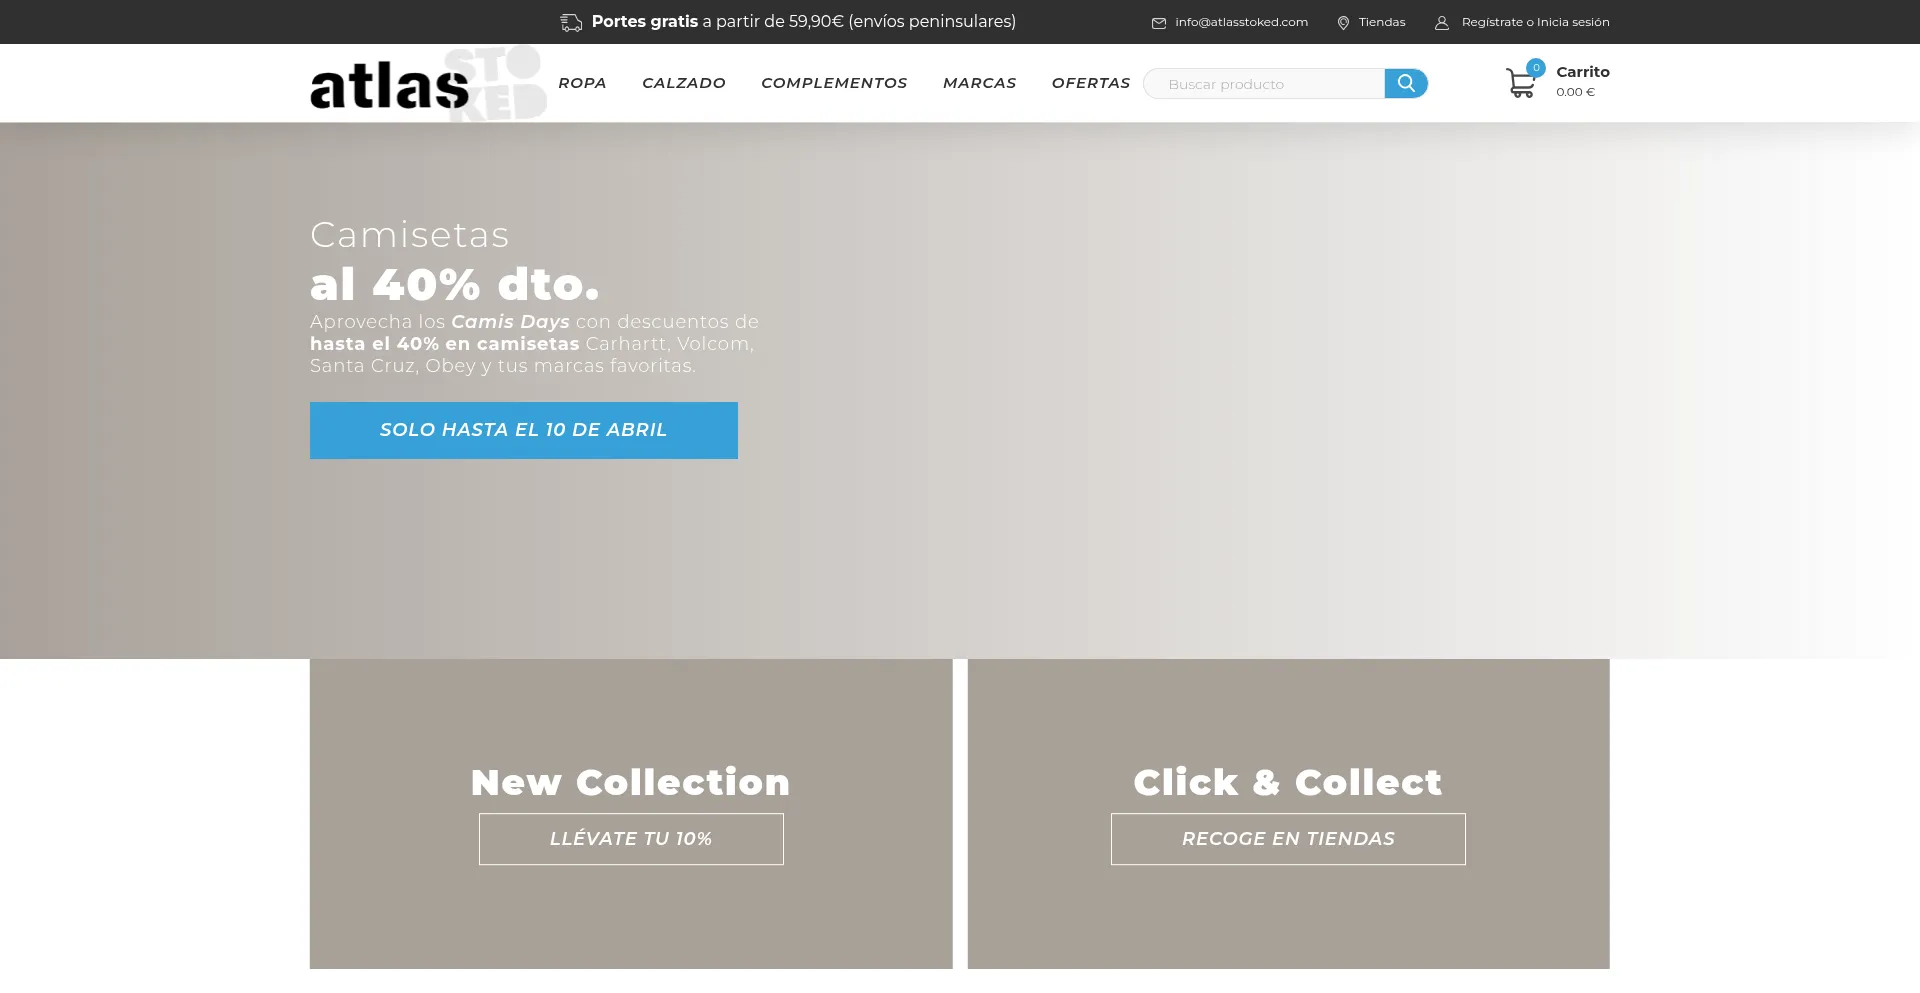
Task: Click the atlas stoked logo
Action: [x=428, y=84]
